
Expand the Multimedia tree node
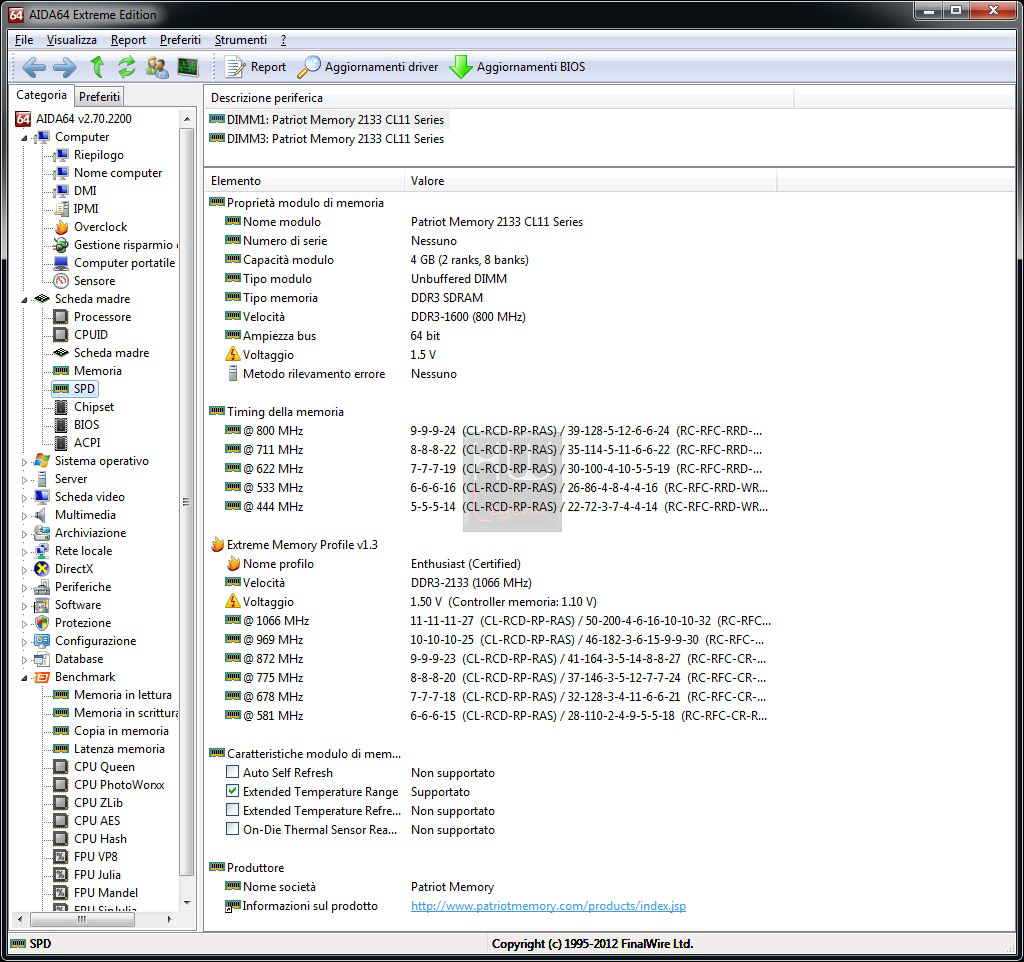[x=24, y=516]
